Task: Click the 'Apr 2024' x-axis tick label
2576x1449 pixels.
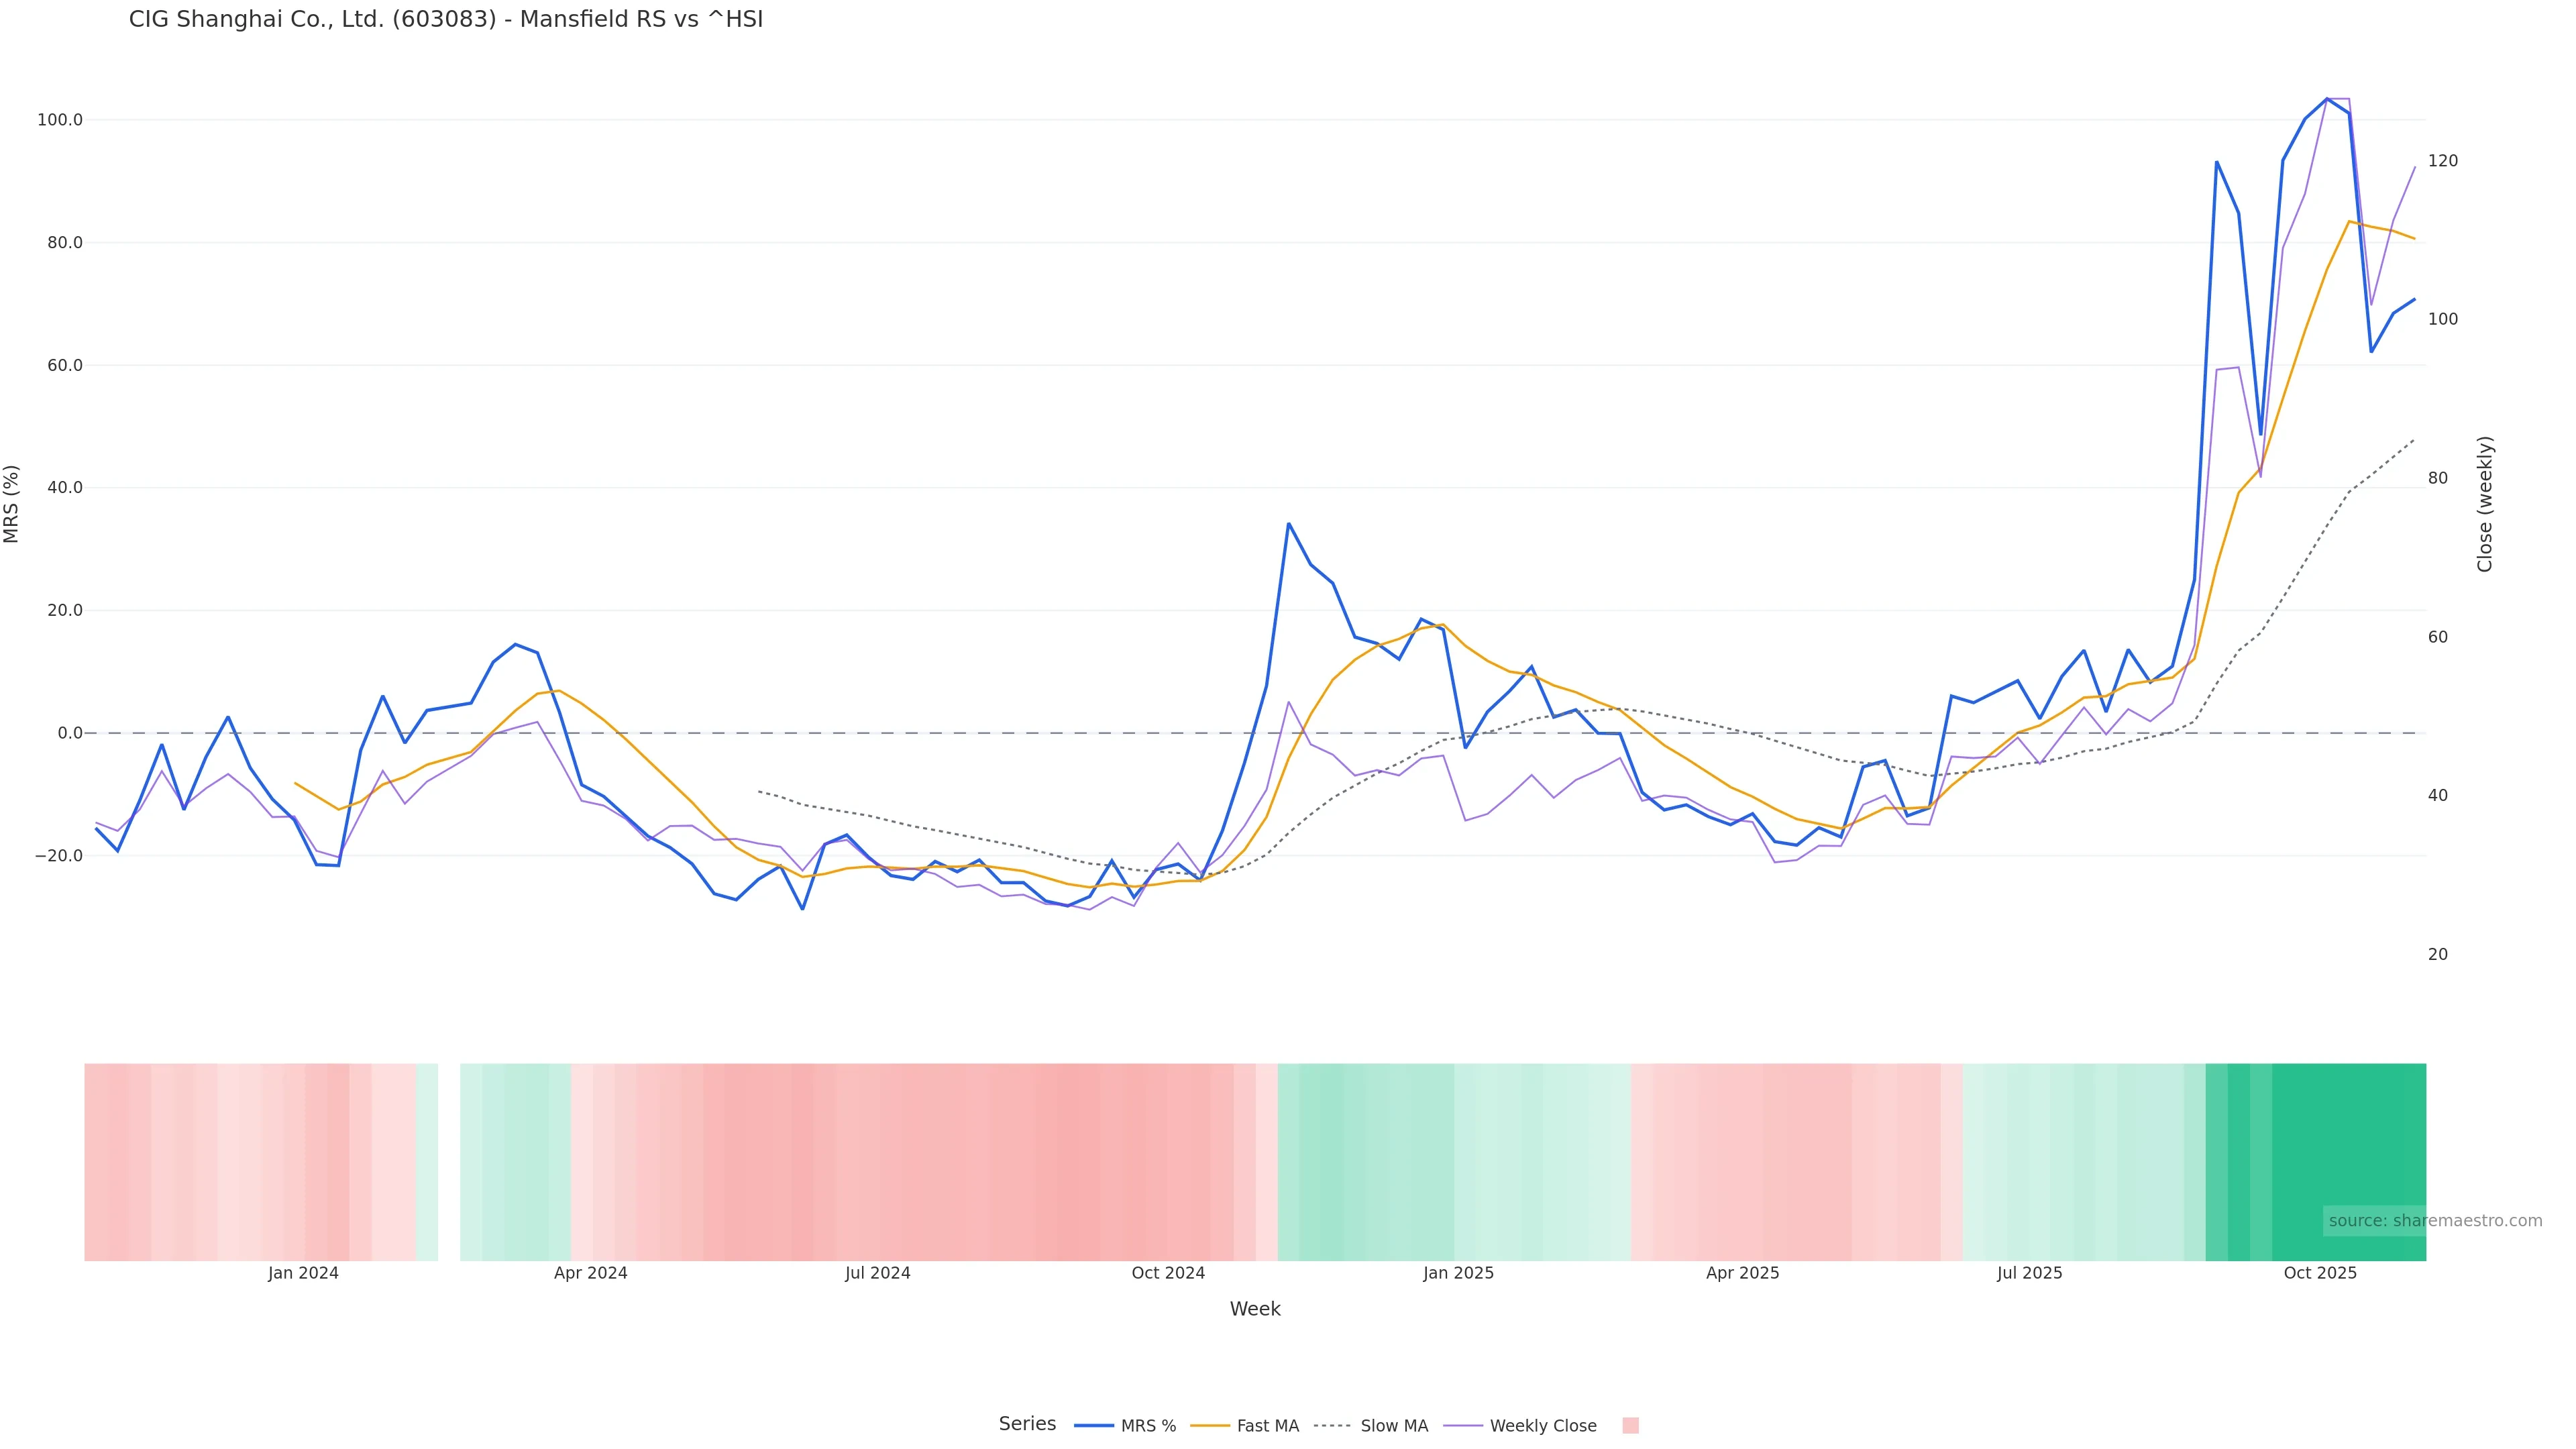Action: click(x=591, y=1273)
